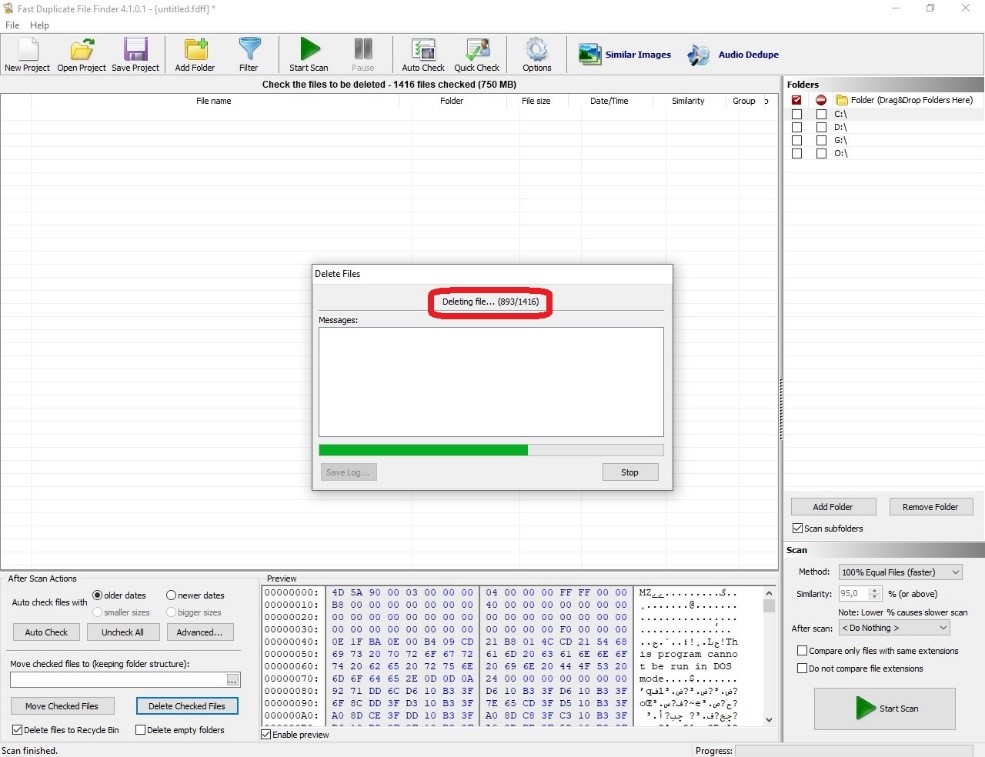Browse destination folder with ellipsis button

coord(232,680)
